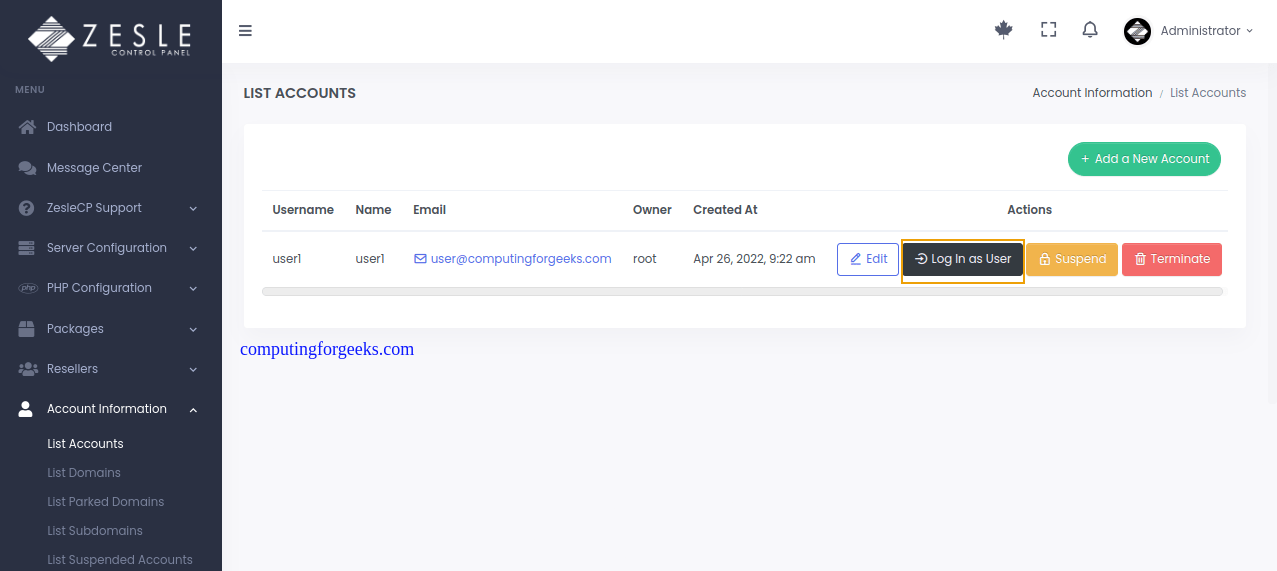Screen dimensions: 1277x571
Task: Select List Domains submenu item
Action: [84, 473]
